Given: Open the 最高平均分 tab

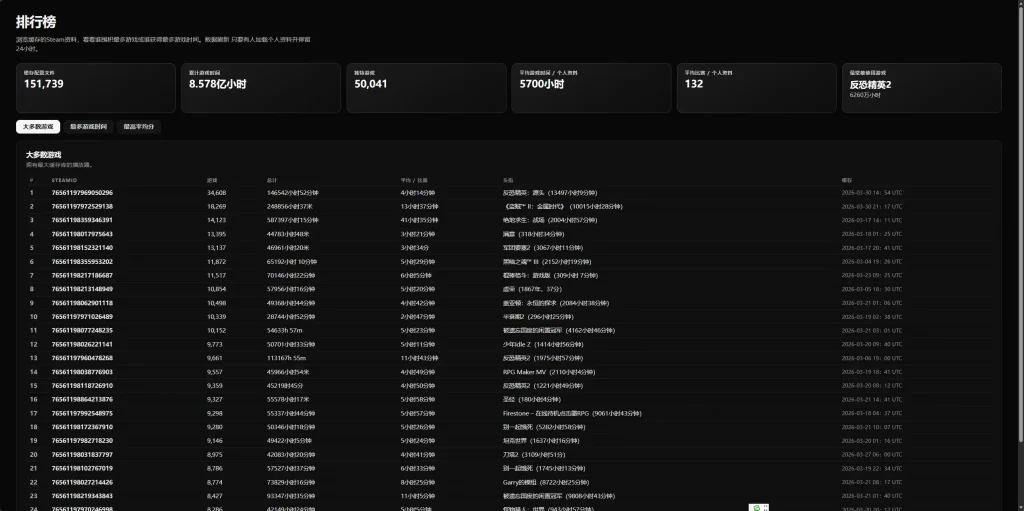Looking at the screenshot, I should tap(139, 127).
